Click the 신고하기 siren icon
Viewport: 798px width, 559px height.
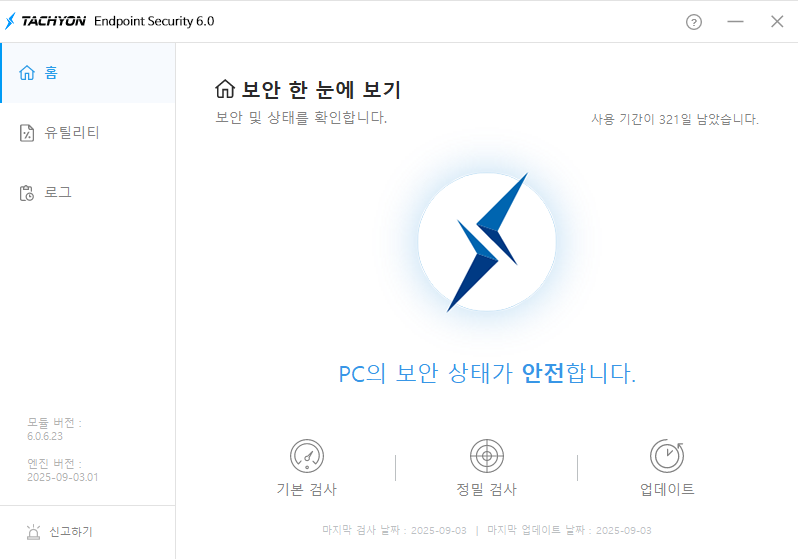coord(33,532)
